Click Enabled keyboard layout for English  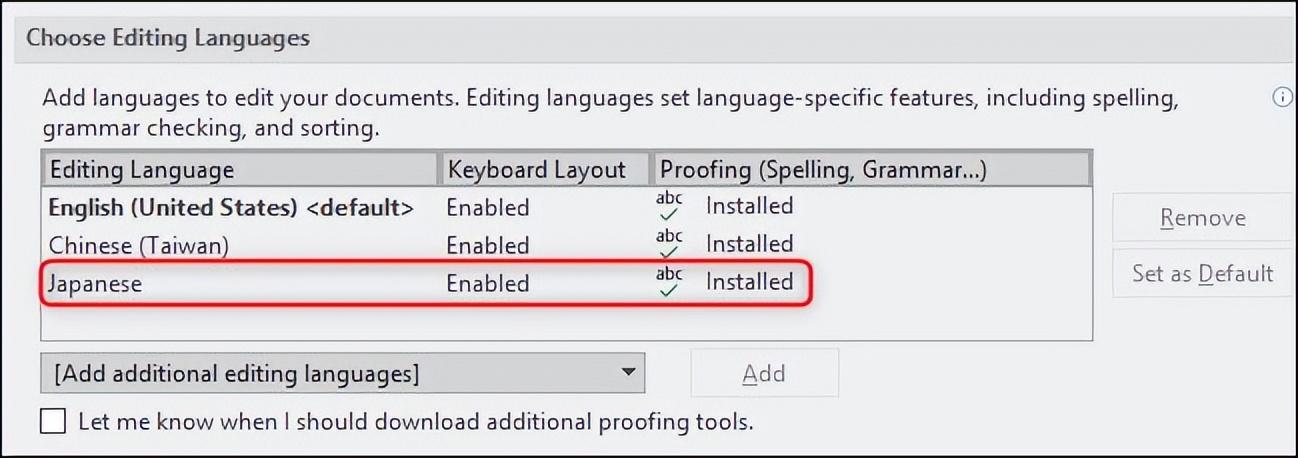pyautogui.click(x=488, y=207)
